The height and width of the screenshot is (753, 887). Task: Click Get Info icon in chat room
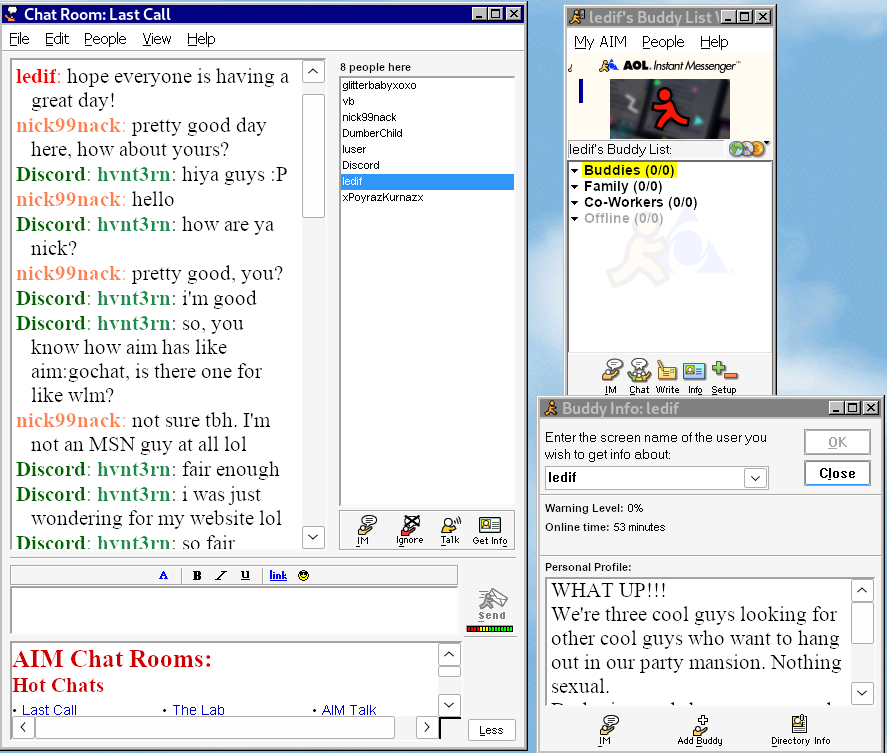point(490,530)
